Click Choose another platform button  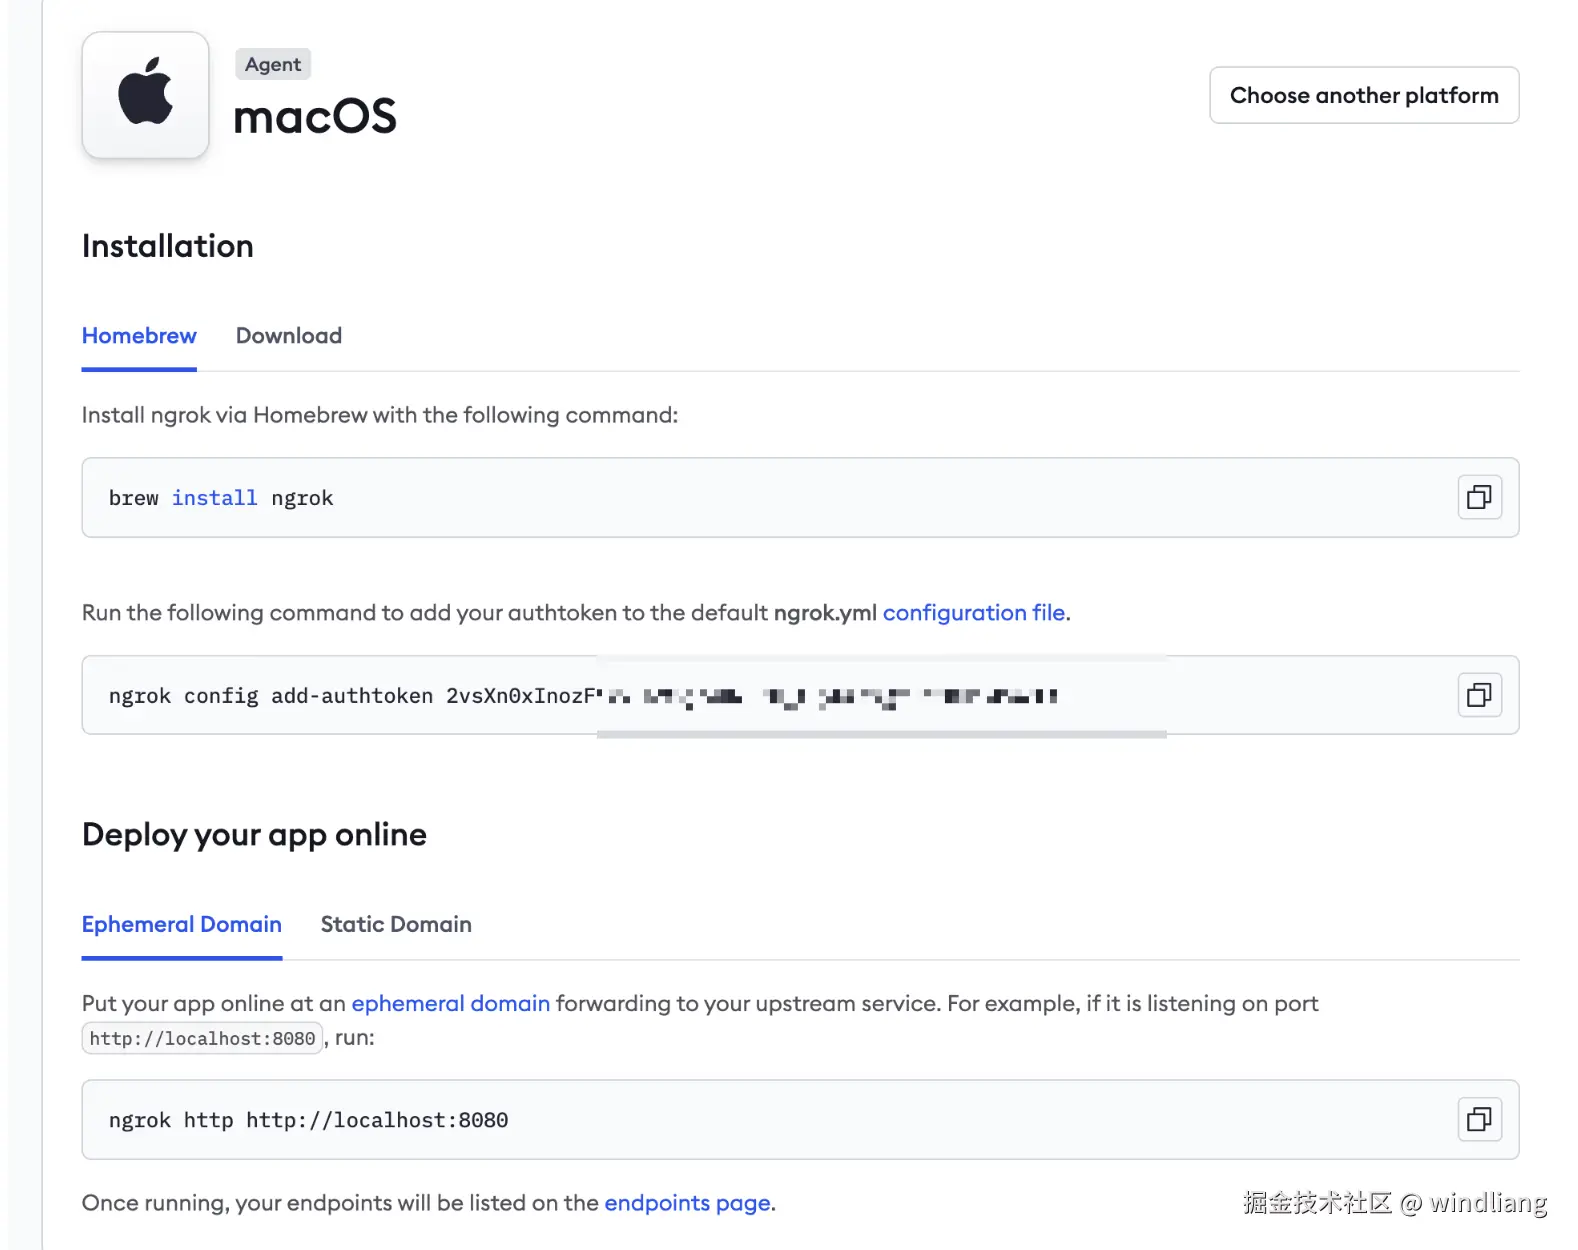1363,95
